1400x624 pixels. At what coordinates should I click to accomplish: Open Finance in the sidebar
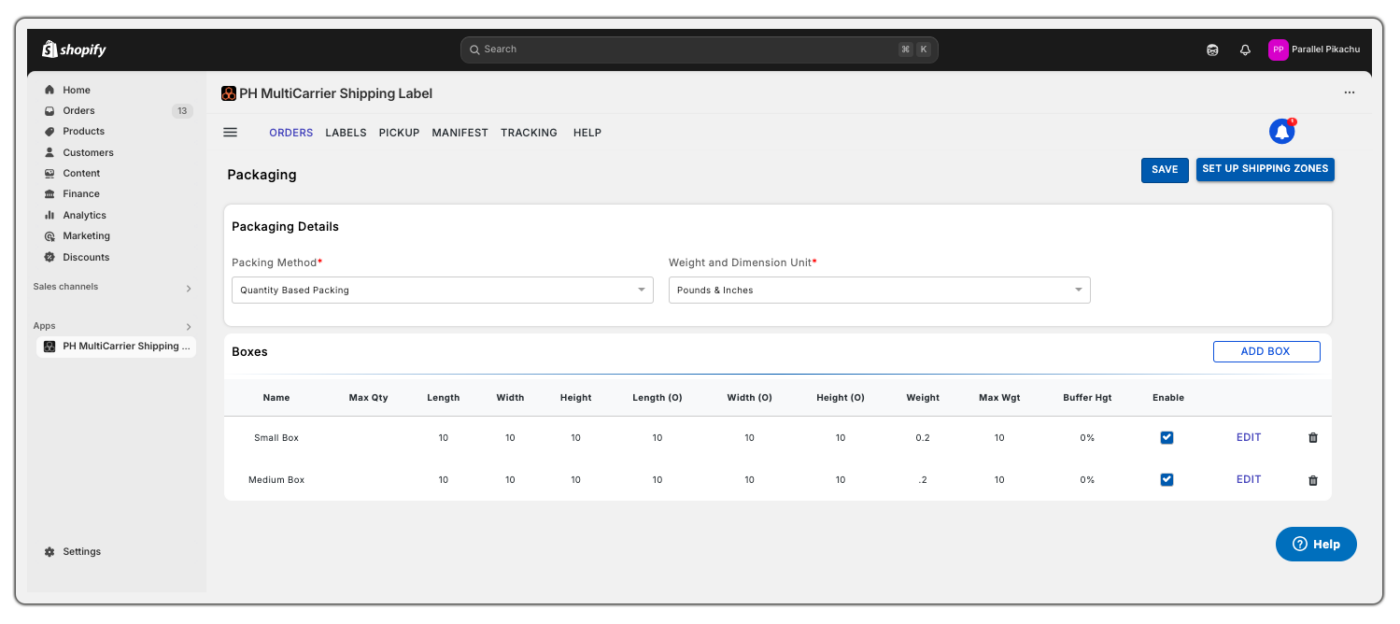coord(81,194)
